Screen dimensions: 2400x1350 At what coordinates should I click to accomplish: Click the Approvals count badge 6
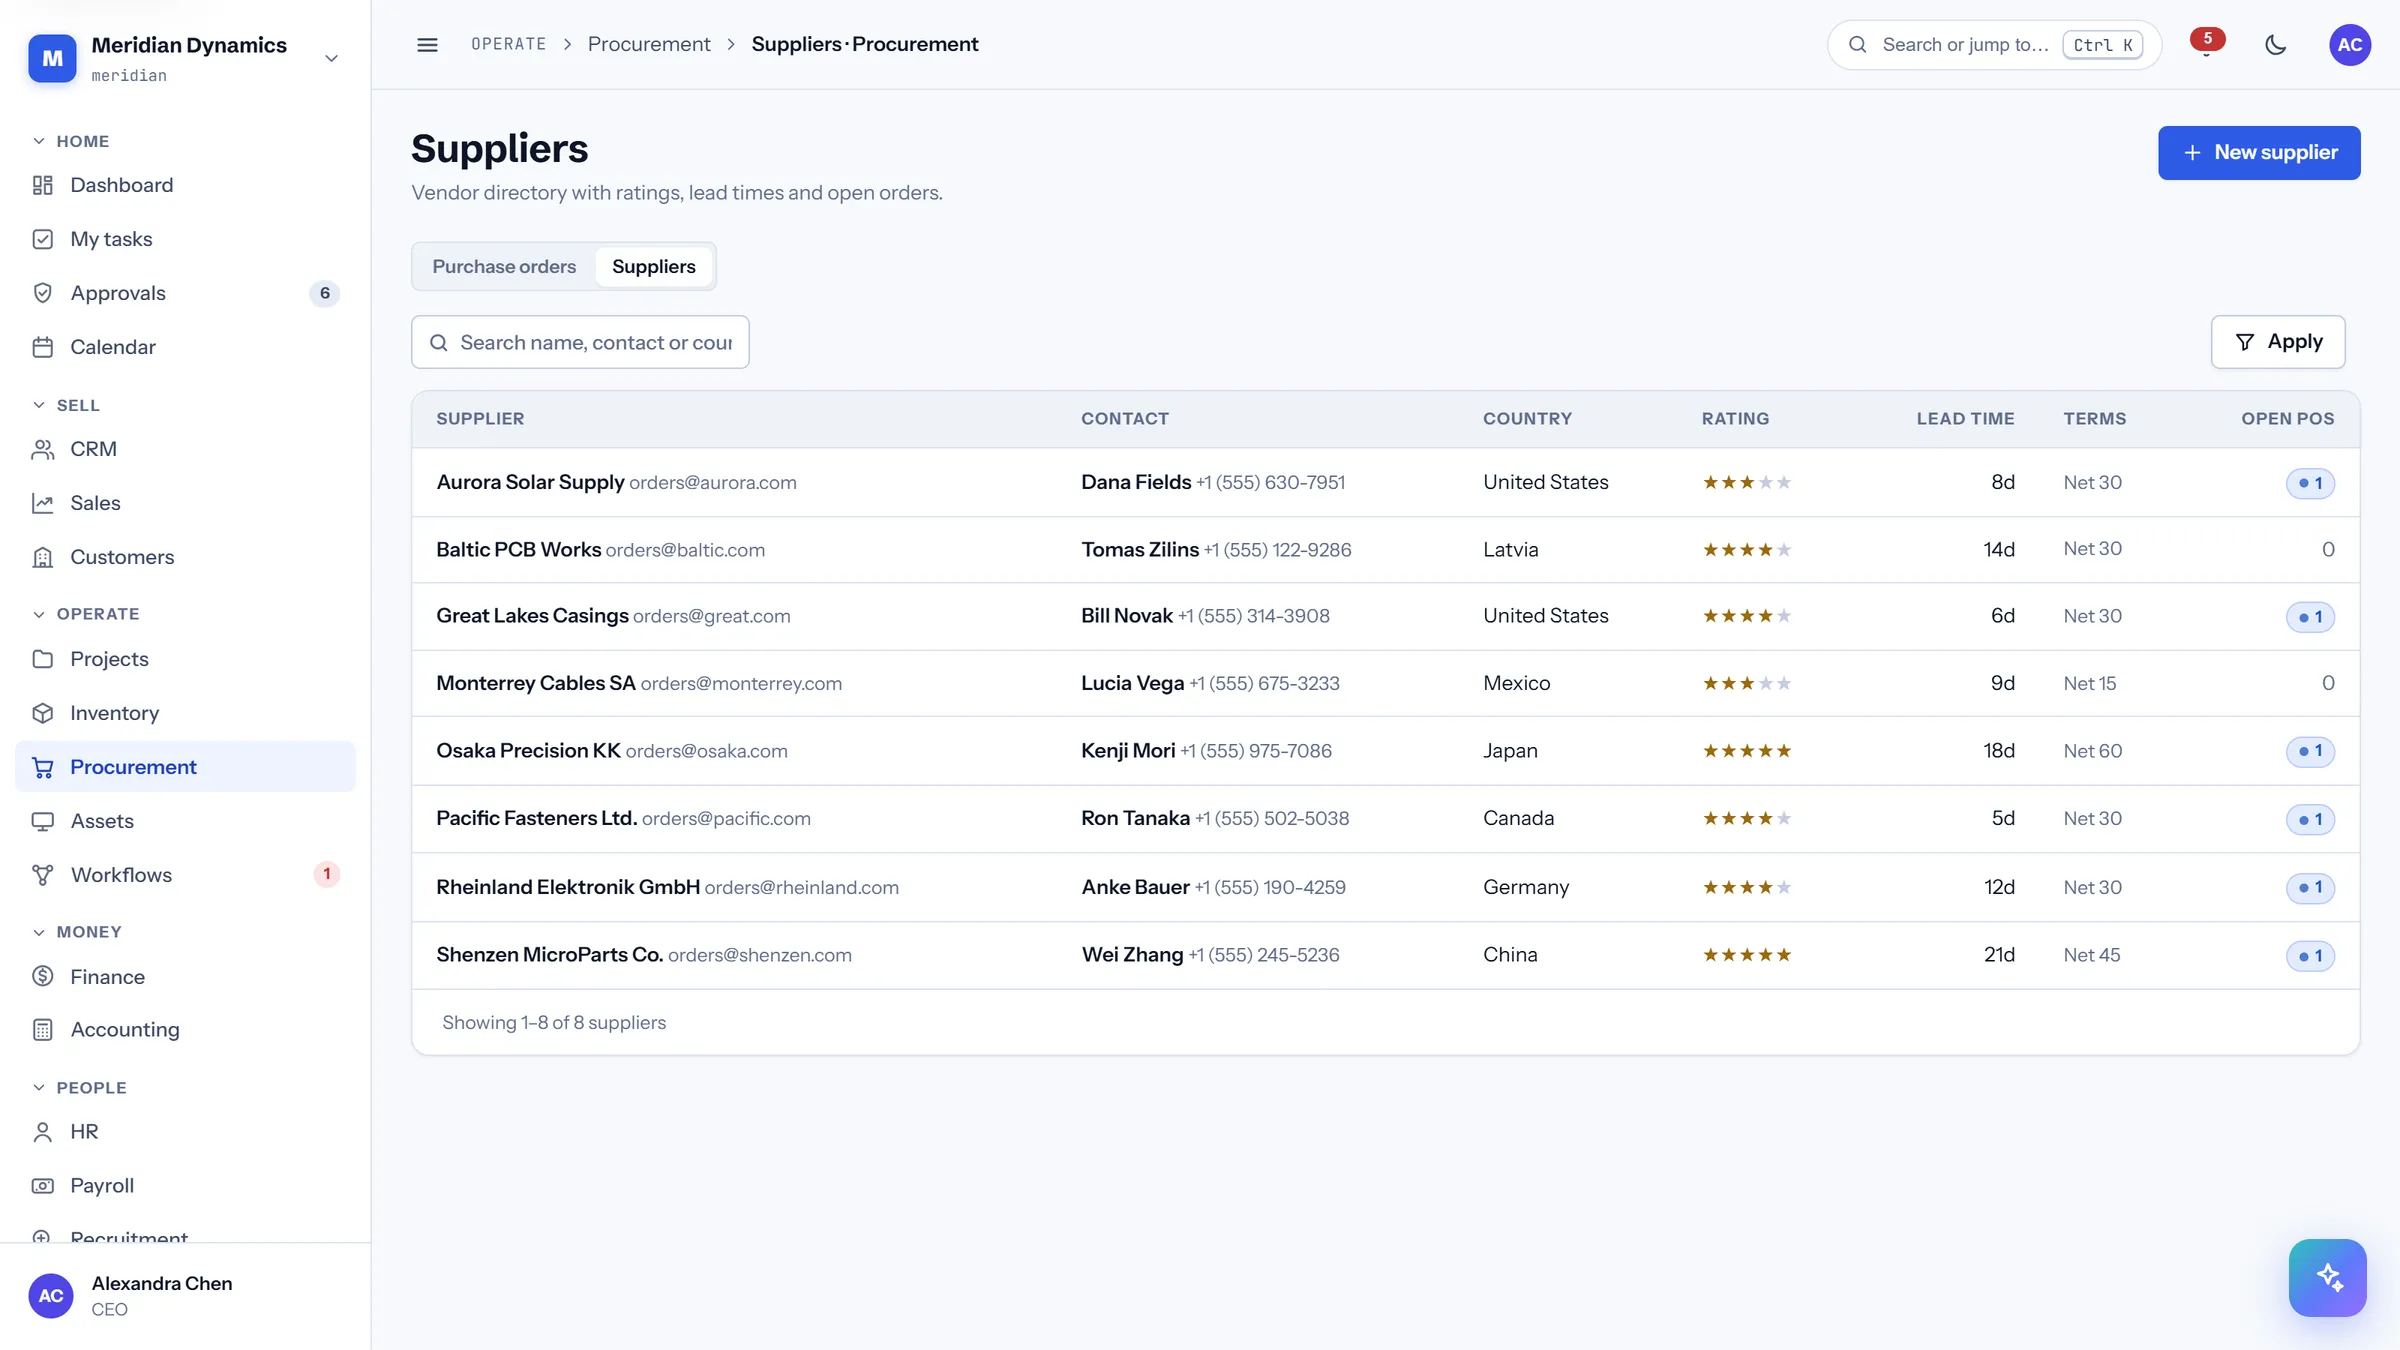(324, 293)
